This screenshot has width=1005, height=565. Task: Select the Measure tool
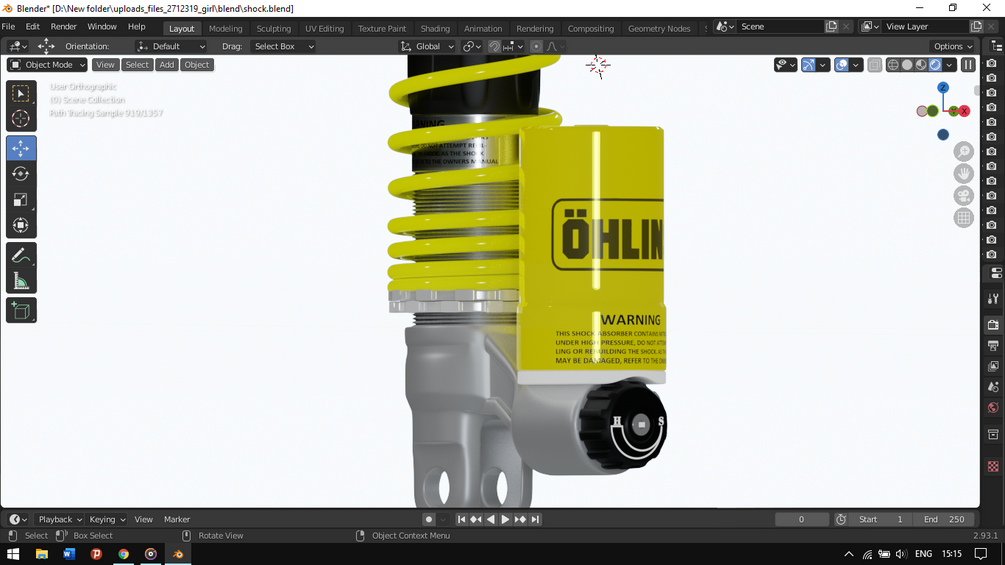21,281
